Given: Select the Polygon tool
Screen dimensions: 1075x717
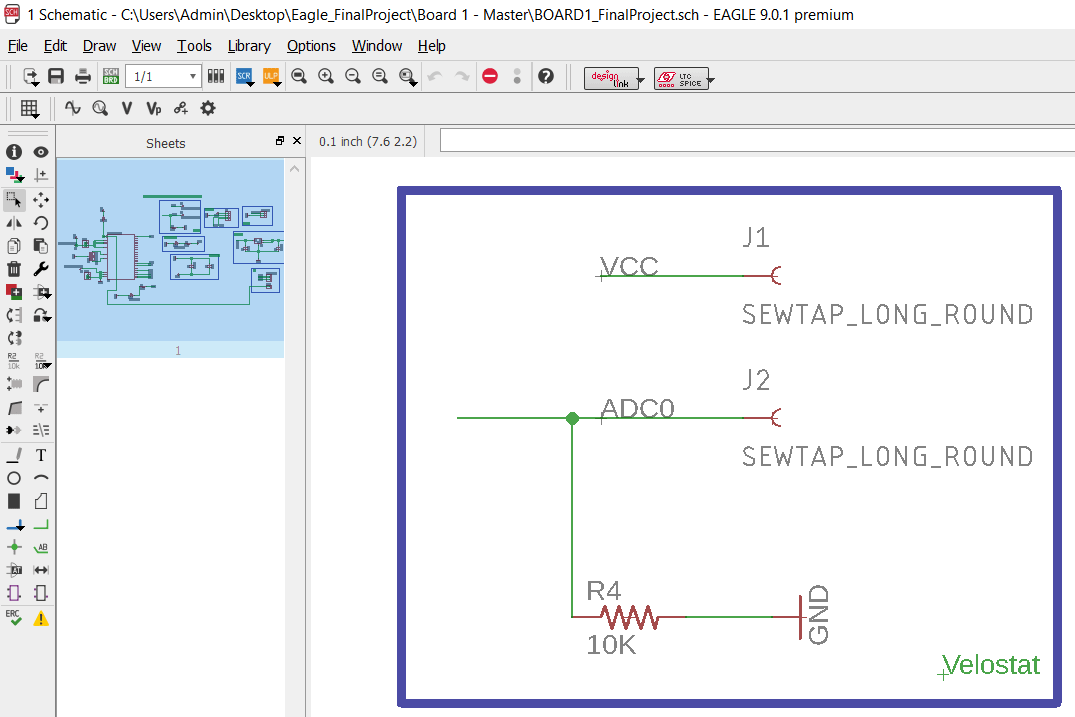Looking at the screenshot, I should point(41,501).
